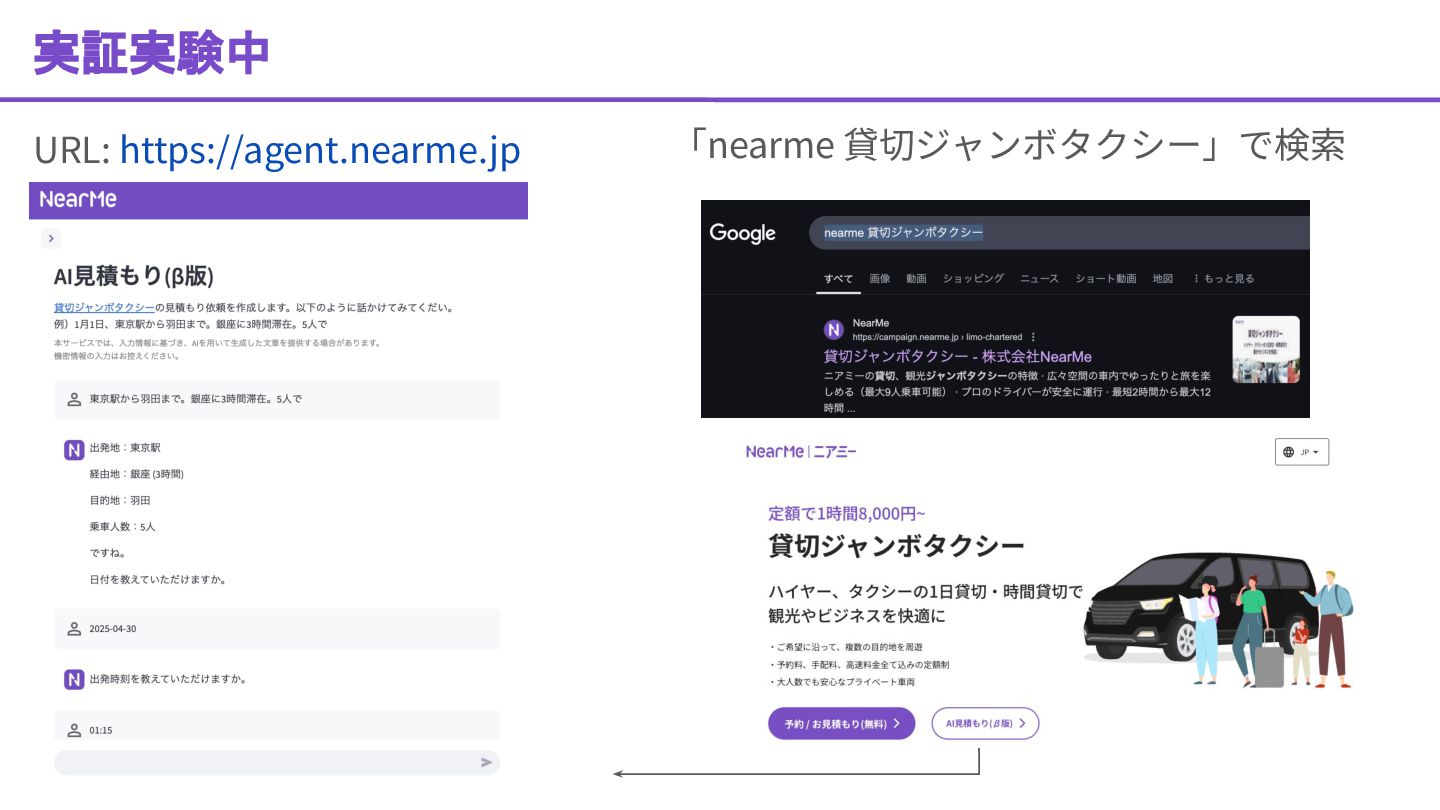This screenshot has height=810, width=1440.
Task: Click the Google logo
Action: point(742,233)
